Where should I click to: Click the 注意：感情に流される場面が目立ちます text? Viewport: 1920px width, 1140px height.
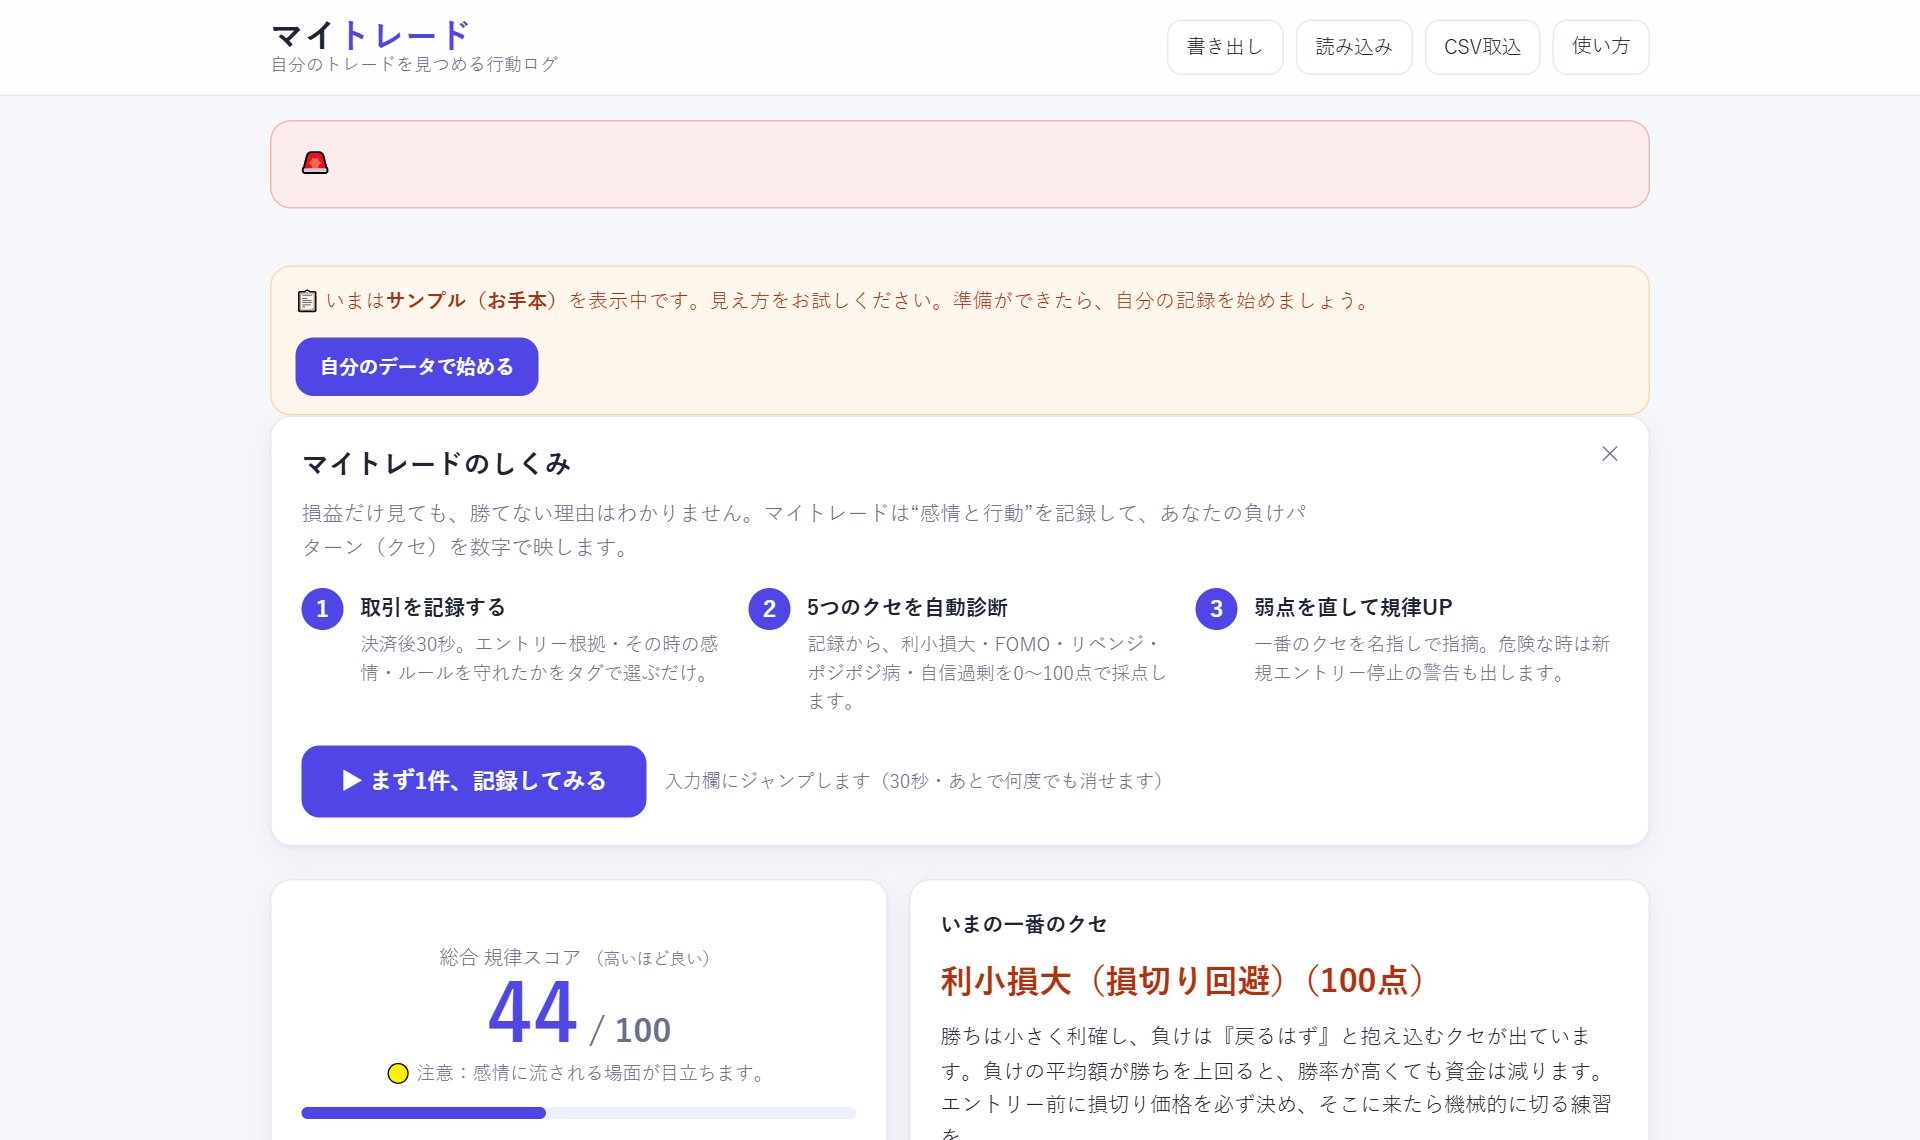coord(593,1073)
